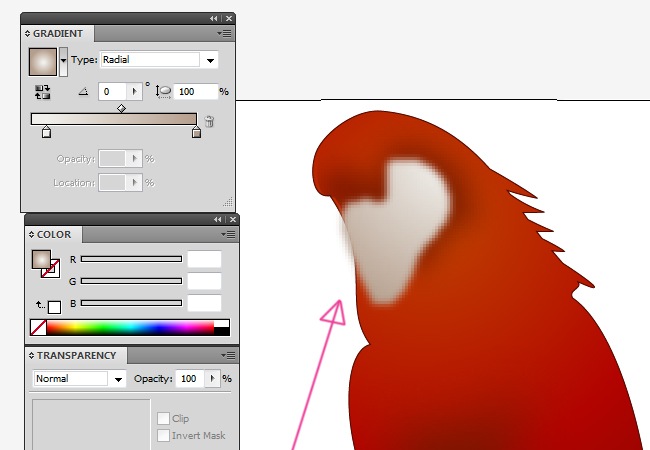This screenshot has height=450, width=650.
Task: Click the G color slider
Action: click(131, 281)
